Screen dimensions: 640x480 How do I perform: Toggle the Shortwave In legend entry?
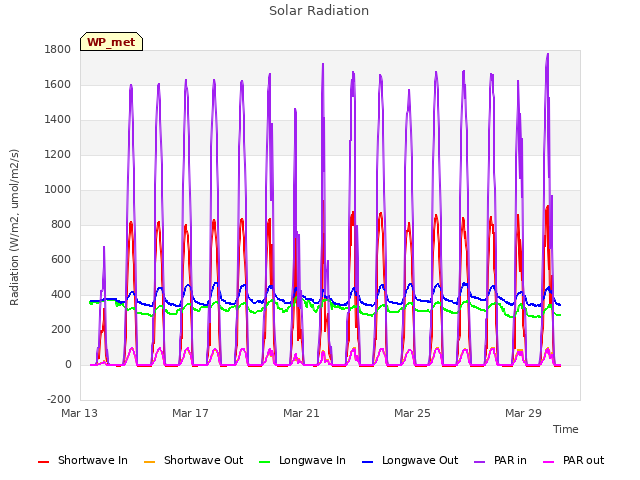coord(83,460)
